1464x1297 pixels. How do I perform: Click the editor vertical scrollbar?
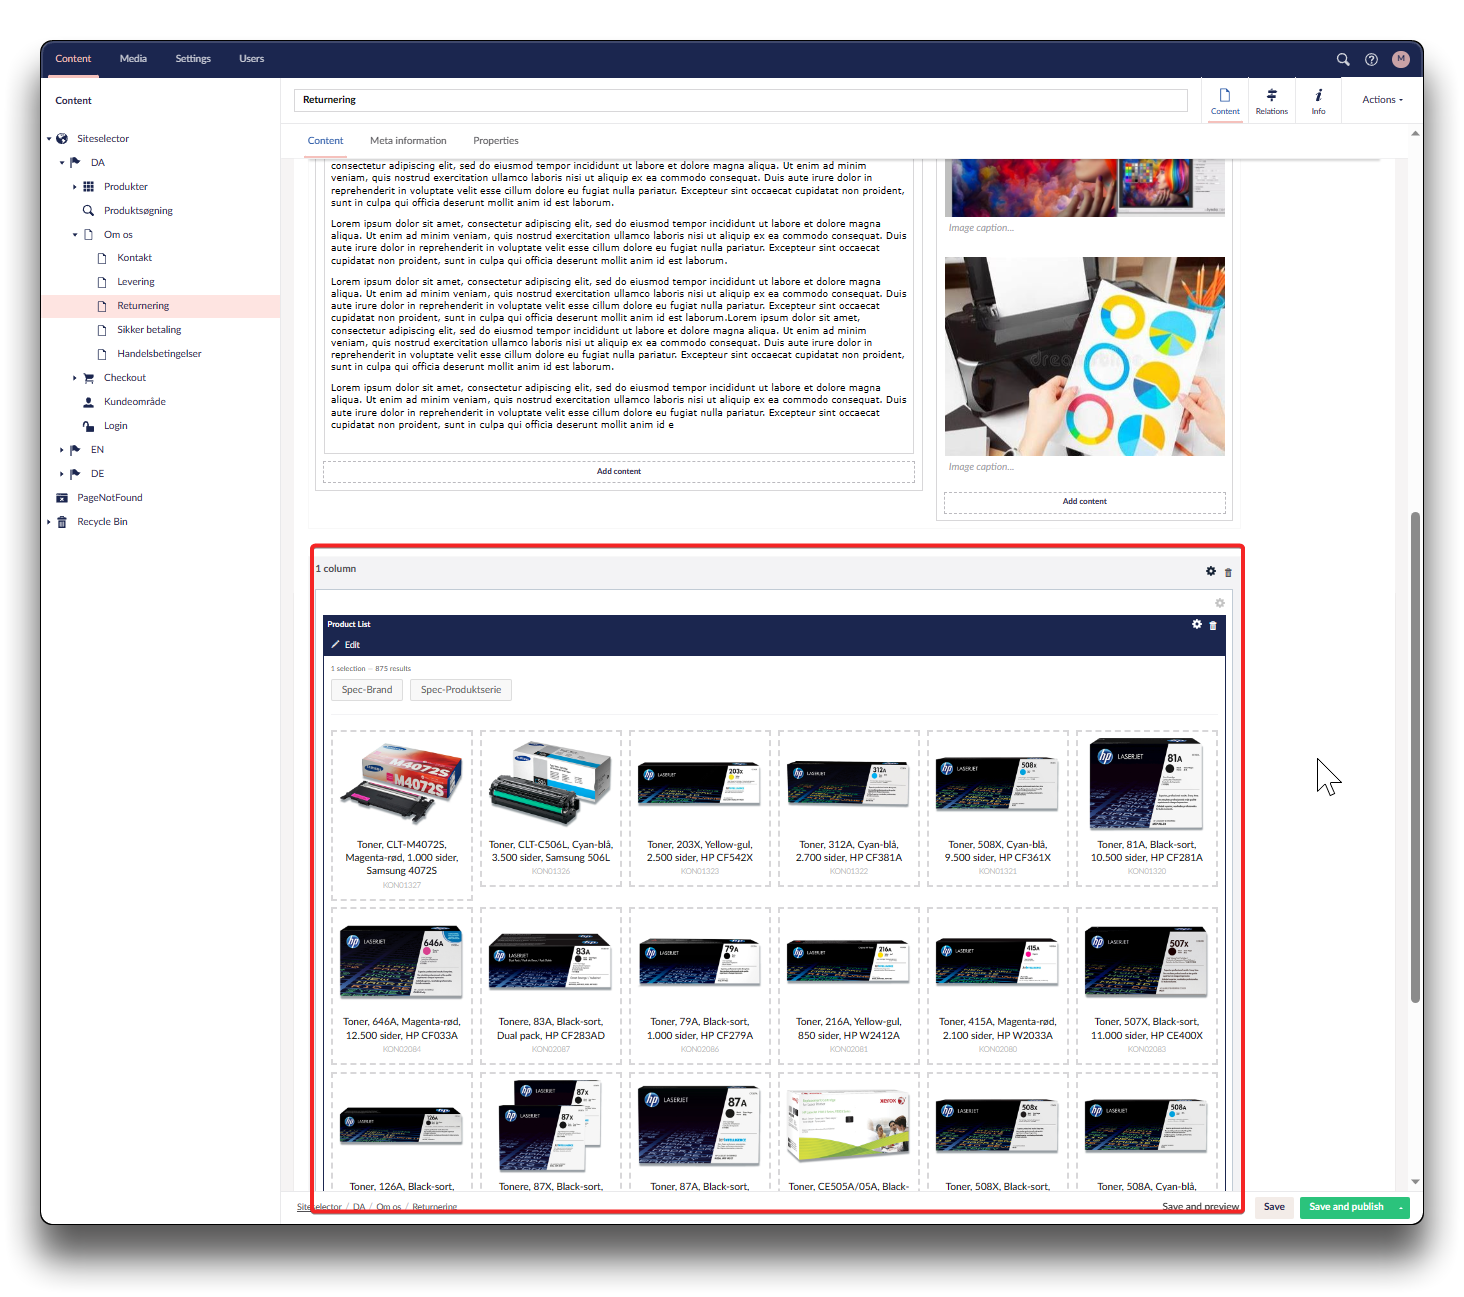point(1415,756)
